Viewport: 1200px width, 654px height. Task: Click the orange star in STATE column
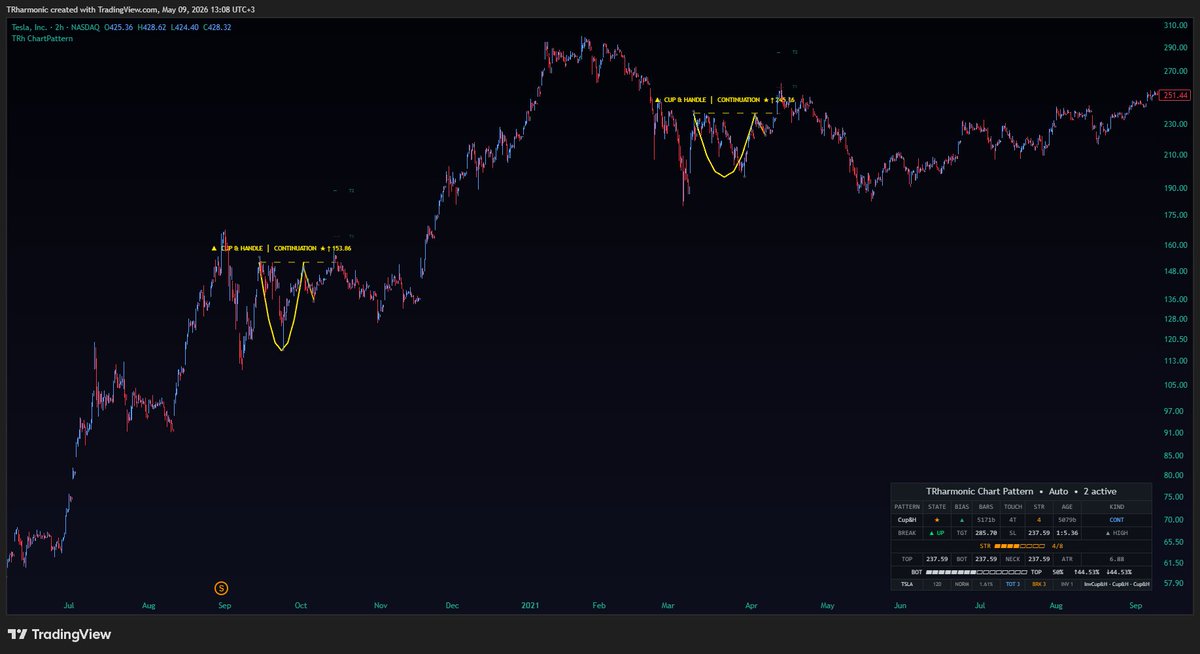pos(937,520)
